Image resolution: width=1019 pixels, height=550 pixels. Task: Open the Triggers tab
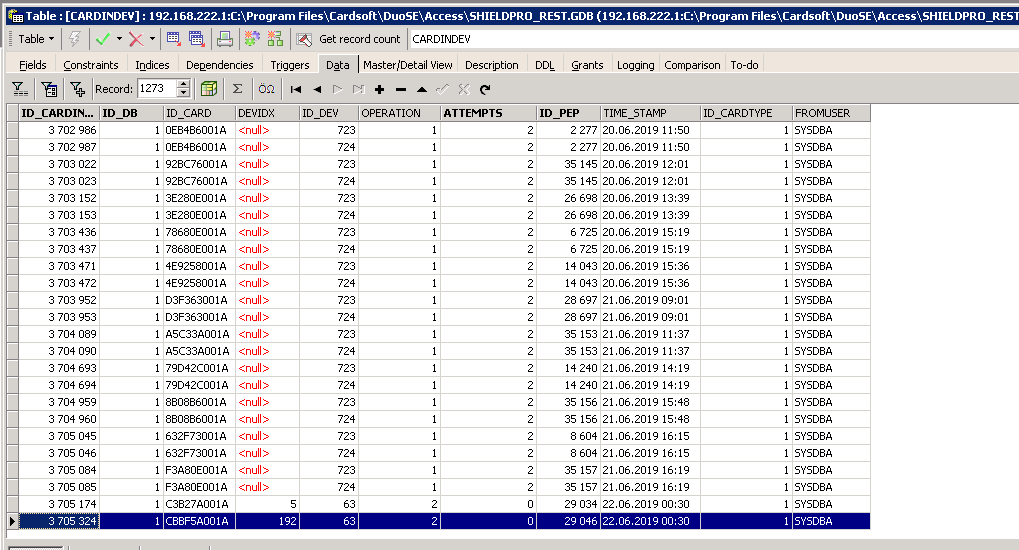pyautogui.click(x=290, y=65)
